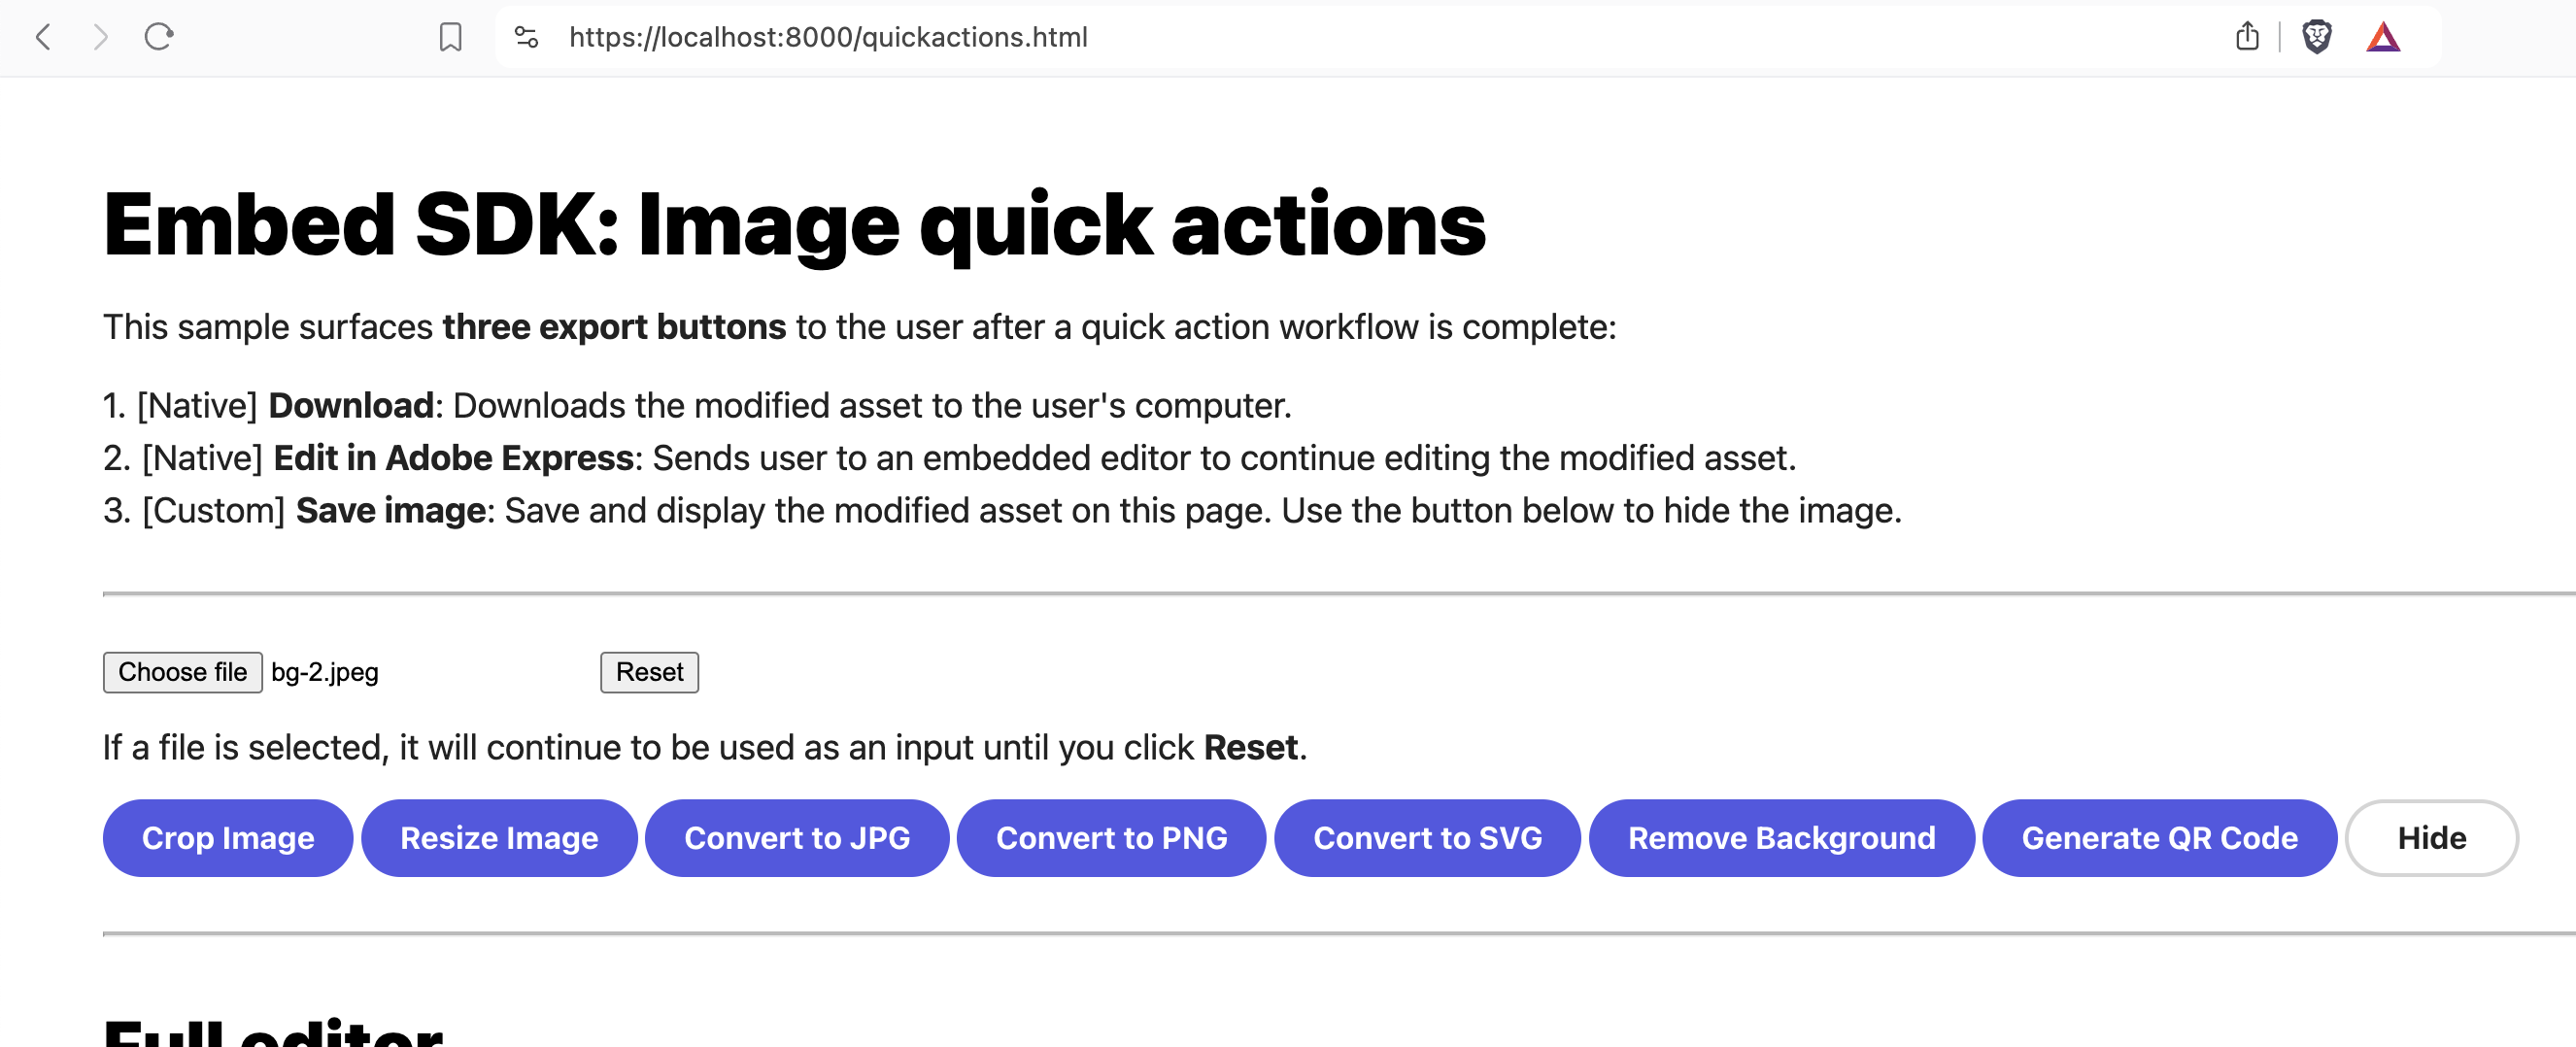Convert the image to PNG
This screenshot has height=1047, width=2576.
[1112, 838]
